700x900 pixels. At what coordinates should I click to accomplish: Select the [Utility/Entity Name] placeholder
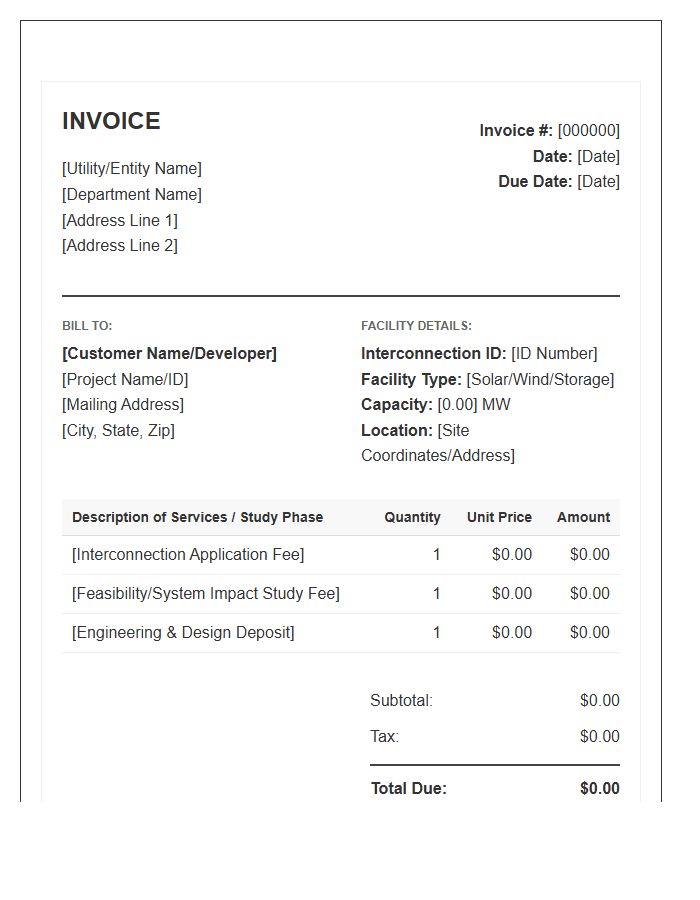tap(132, 169)
